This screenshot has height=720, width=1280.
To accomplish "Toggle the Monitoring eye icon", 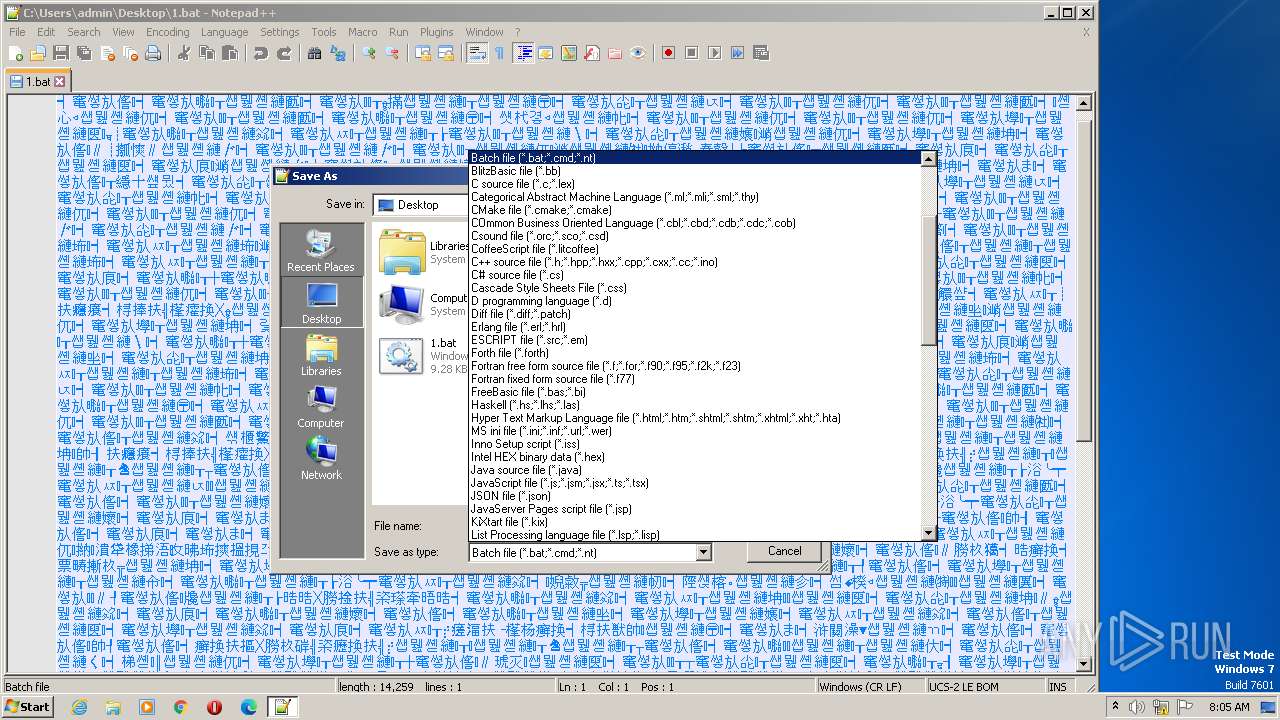I will click(638, 53).
